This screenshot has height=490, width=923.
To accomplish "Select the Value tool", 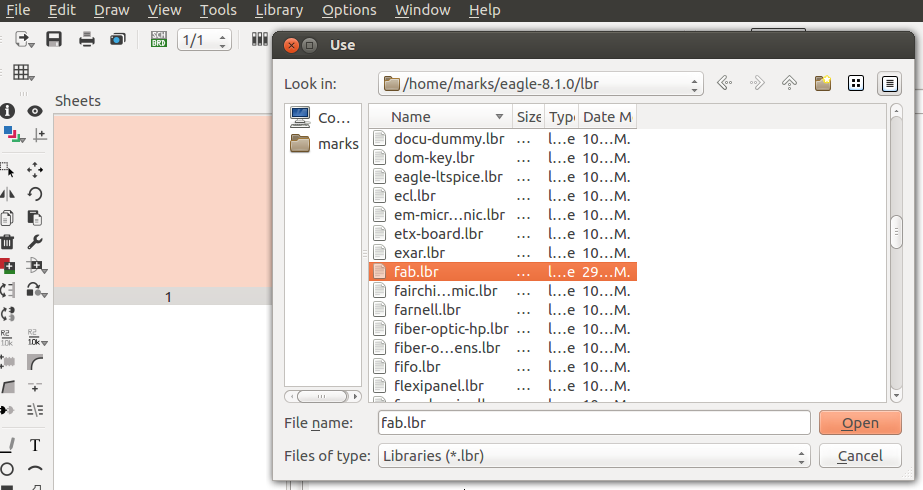I will click(x=37, y=338).
